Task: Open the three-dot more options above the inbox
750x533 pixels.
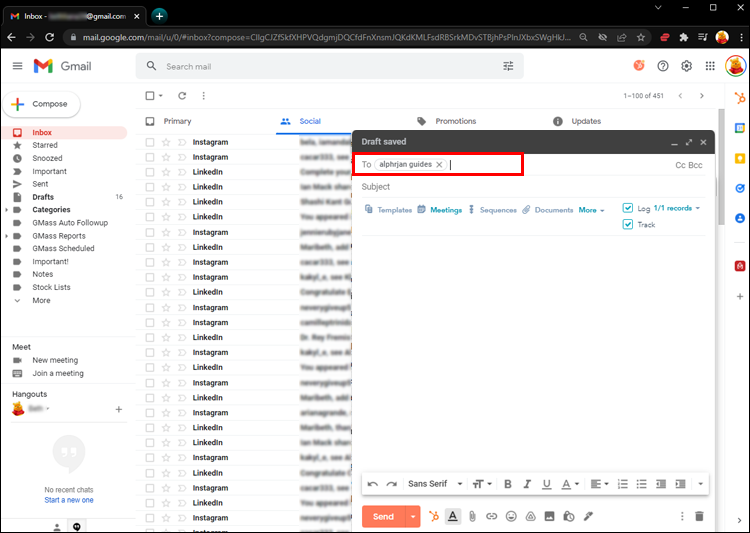Action: pos(203,96)
